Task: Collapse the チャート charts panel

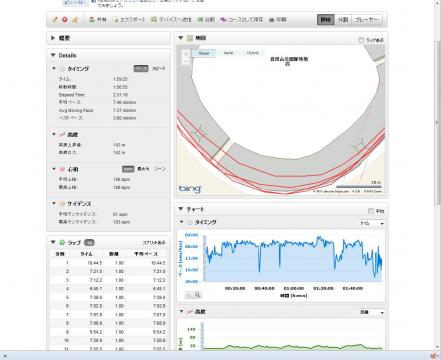Action: coord(181,209)
